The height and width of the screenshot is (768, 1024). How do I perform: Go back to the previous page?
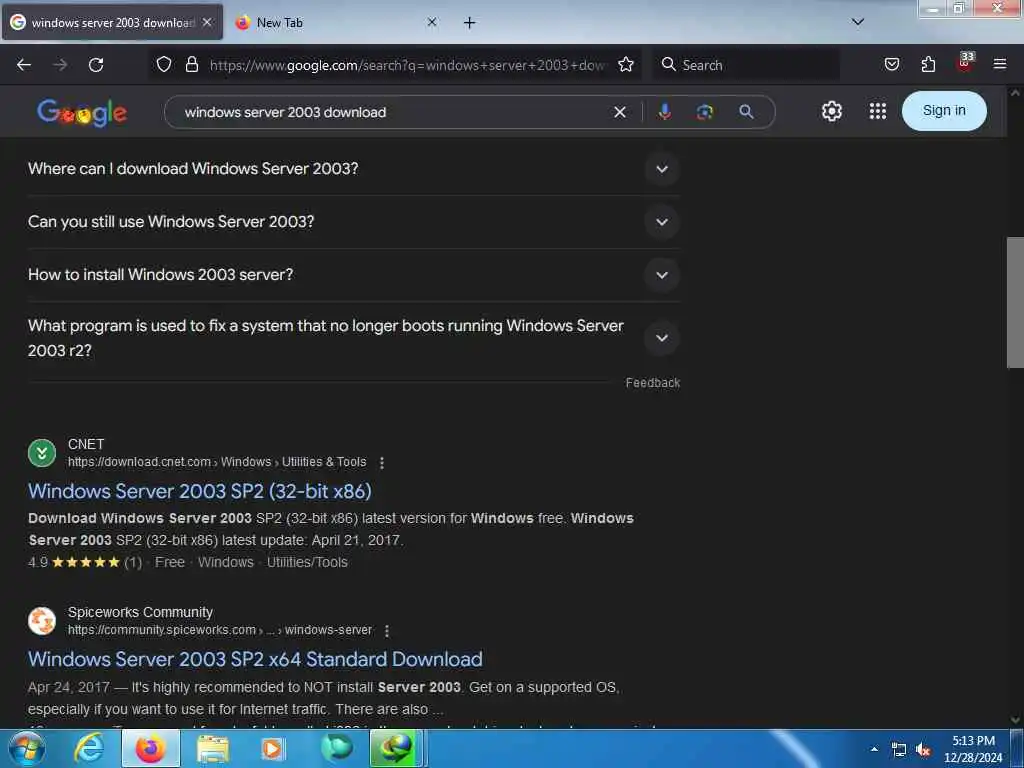24,65
